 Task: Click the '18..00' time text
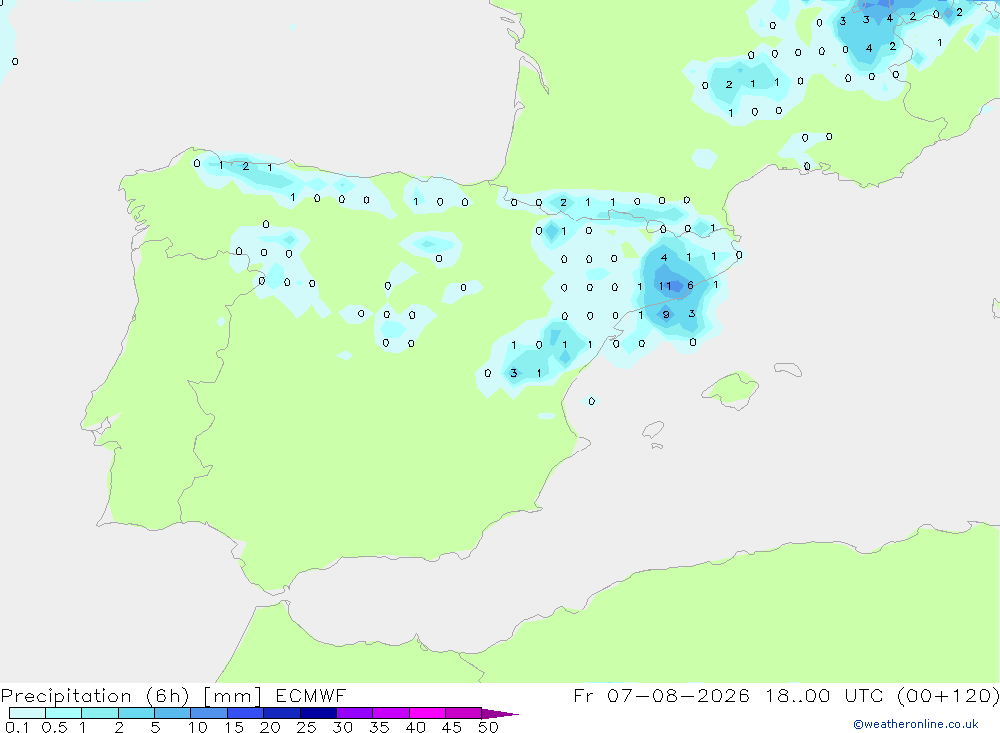pos(797,696)
